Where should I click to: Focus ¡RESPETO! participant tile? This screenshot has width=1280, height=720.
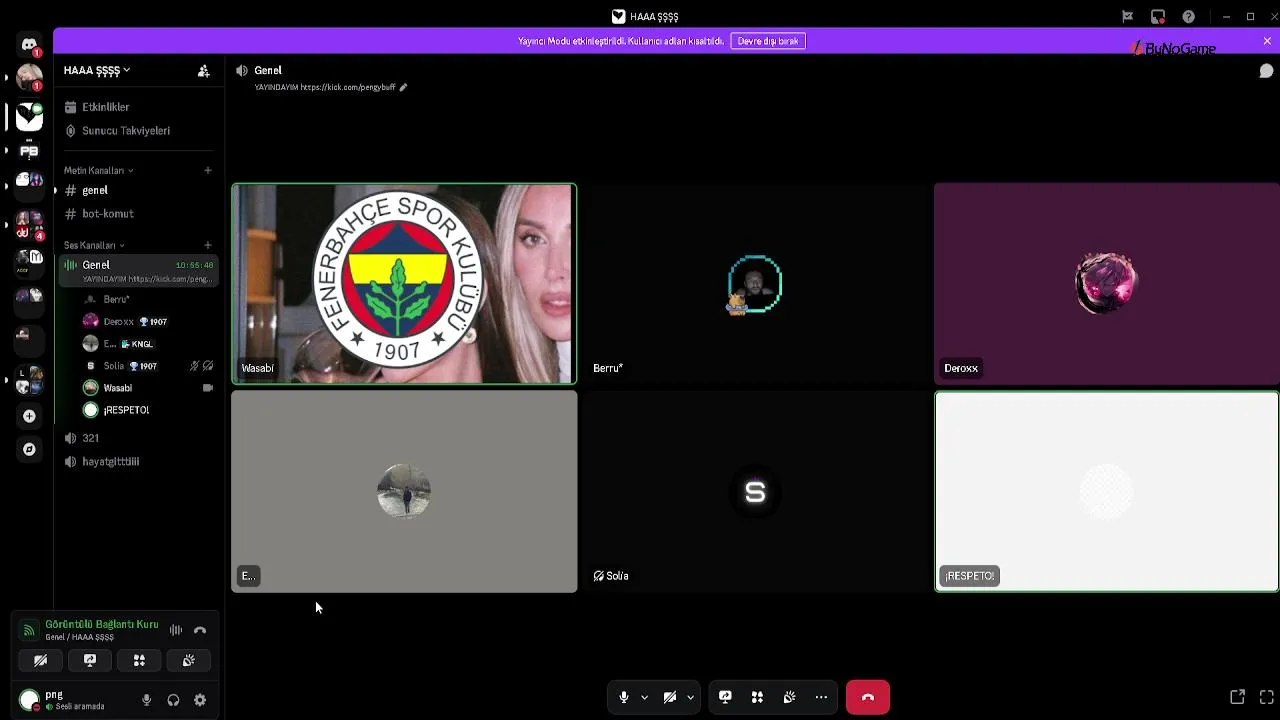1107,492
